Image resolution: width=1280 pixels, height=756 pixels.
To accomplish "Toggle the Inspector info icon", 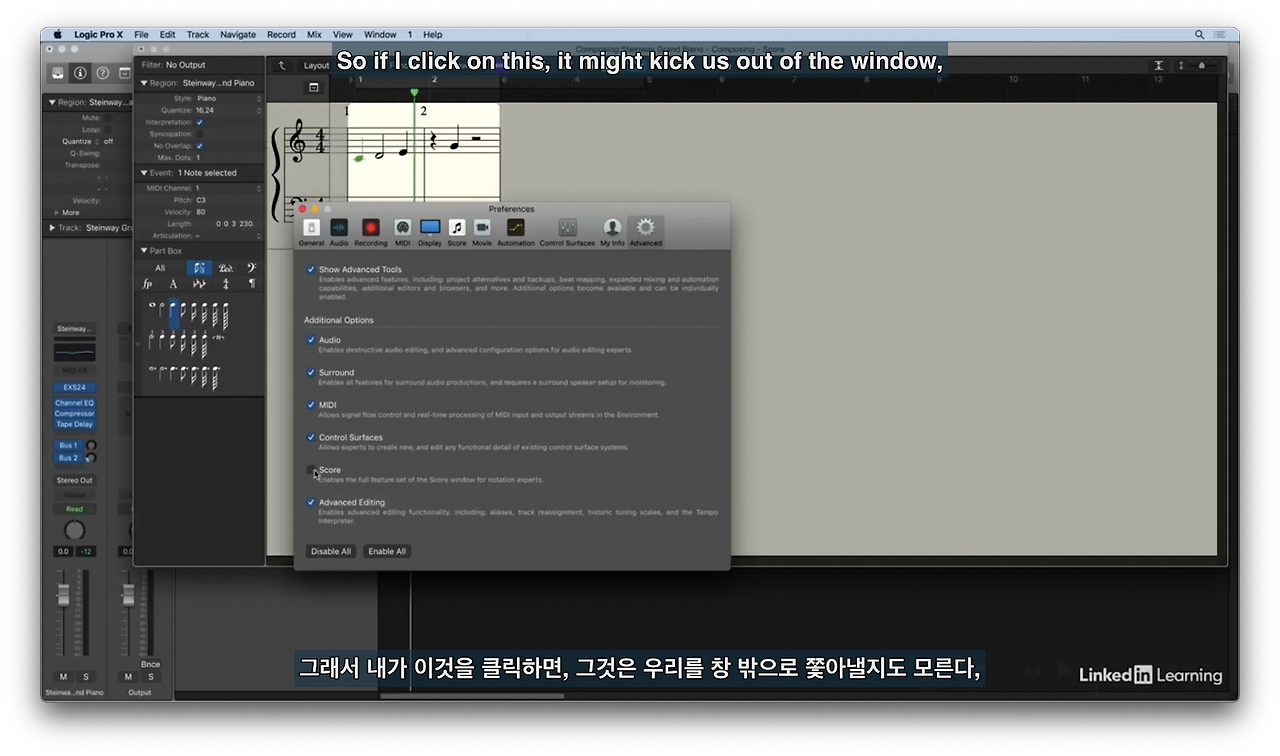I will point(80,73).
